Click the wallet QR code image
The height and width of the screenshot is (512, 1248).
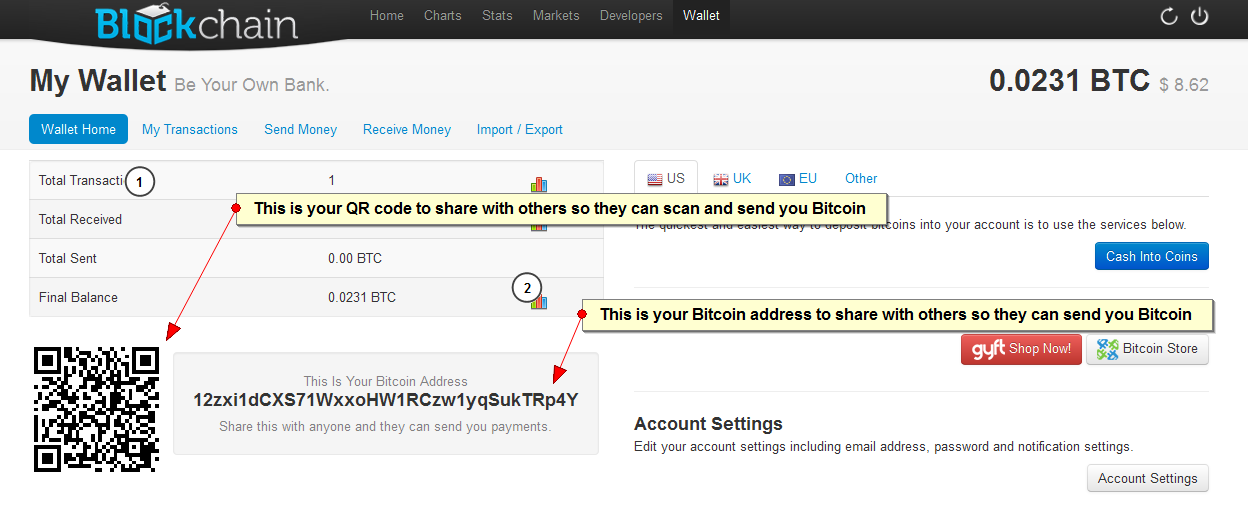click(x=97, y=409)
